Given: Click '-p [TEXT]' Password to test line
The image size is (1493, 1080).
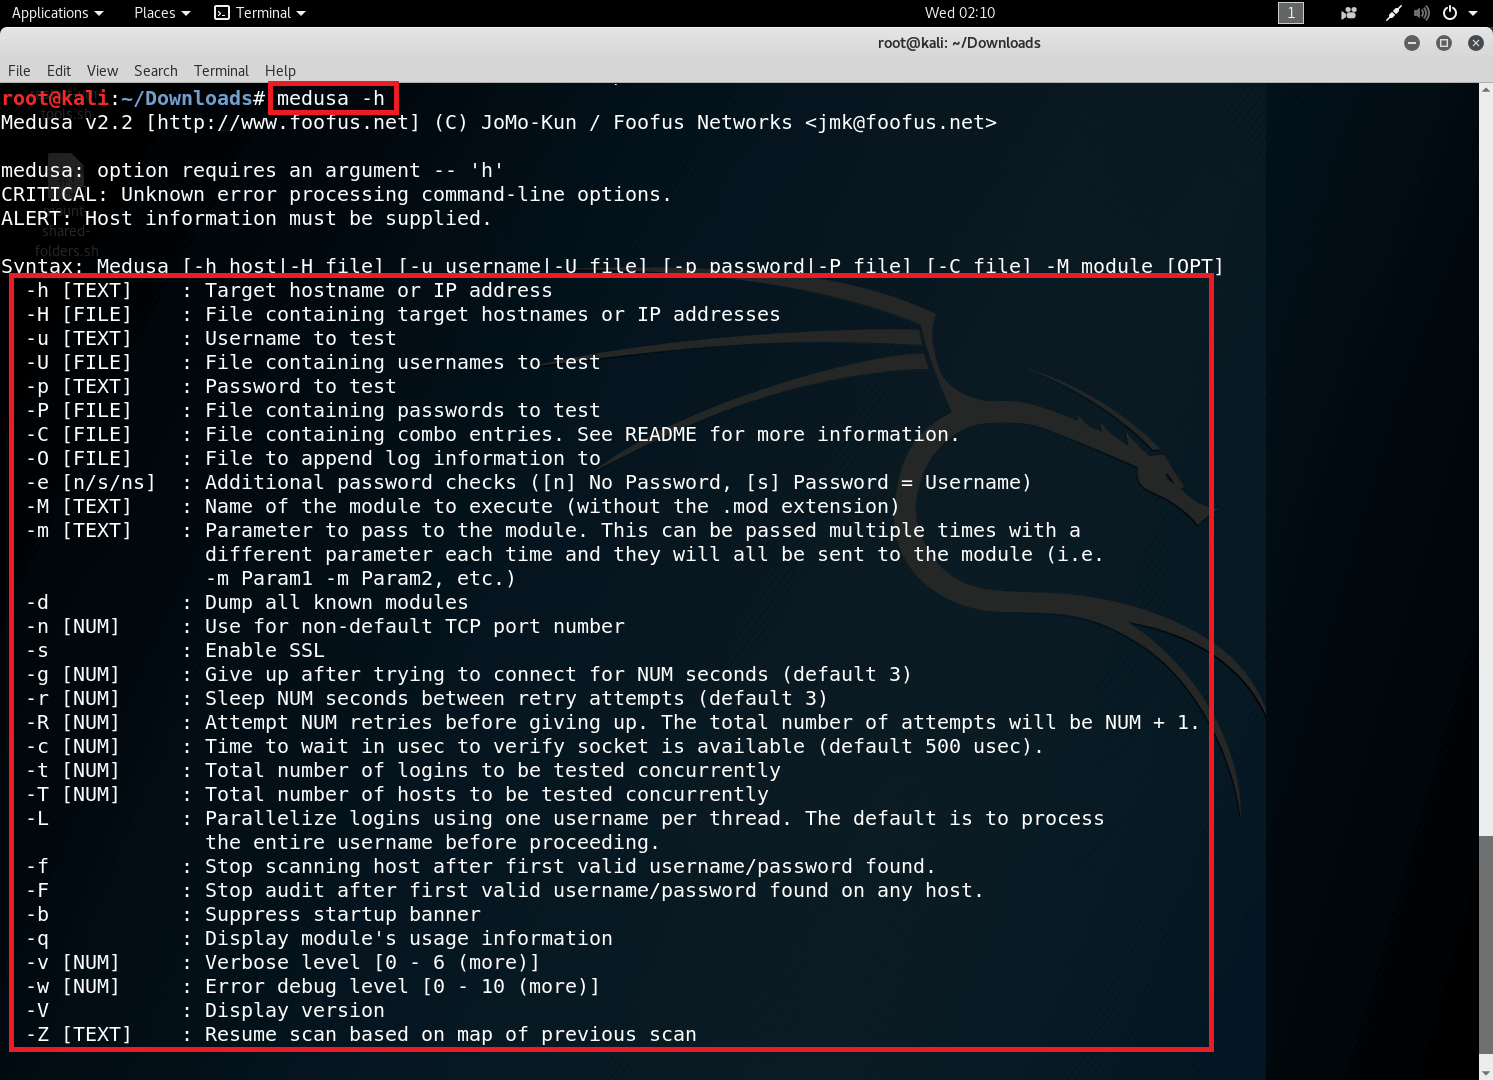Looking at the screenshot, I should [211, 386].
